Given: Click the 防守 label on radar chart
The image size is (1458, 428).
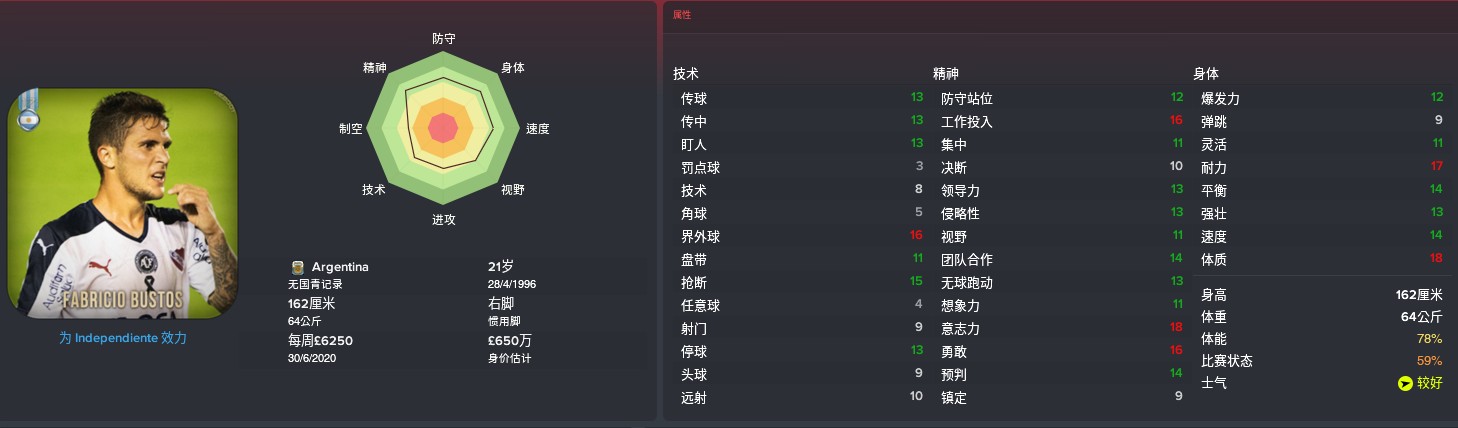Looking at the screenshot, I should 444,39.
